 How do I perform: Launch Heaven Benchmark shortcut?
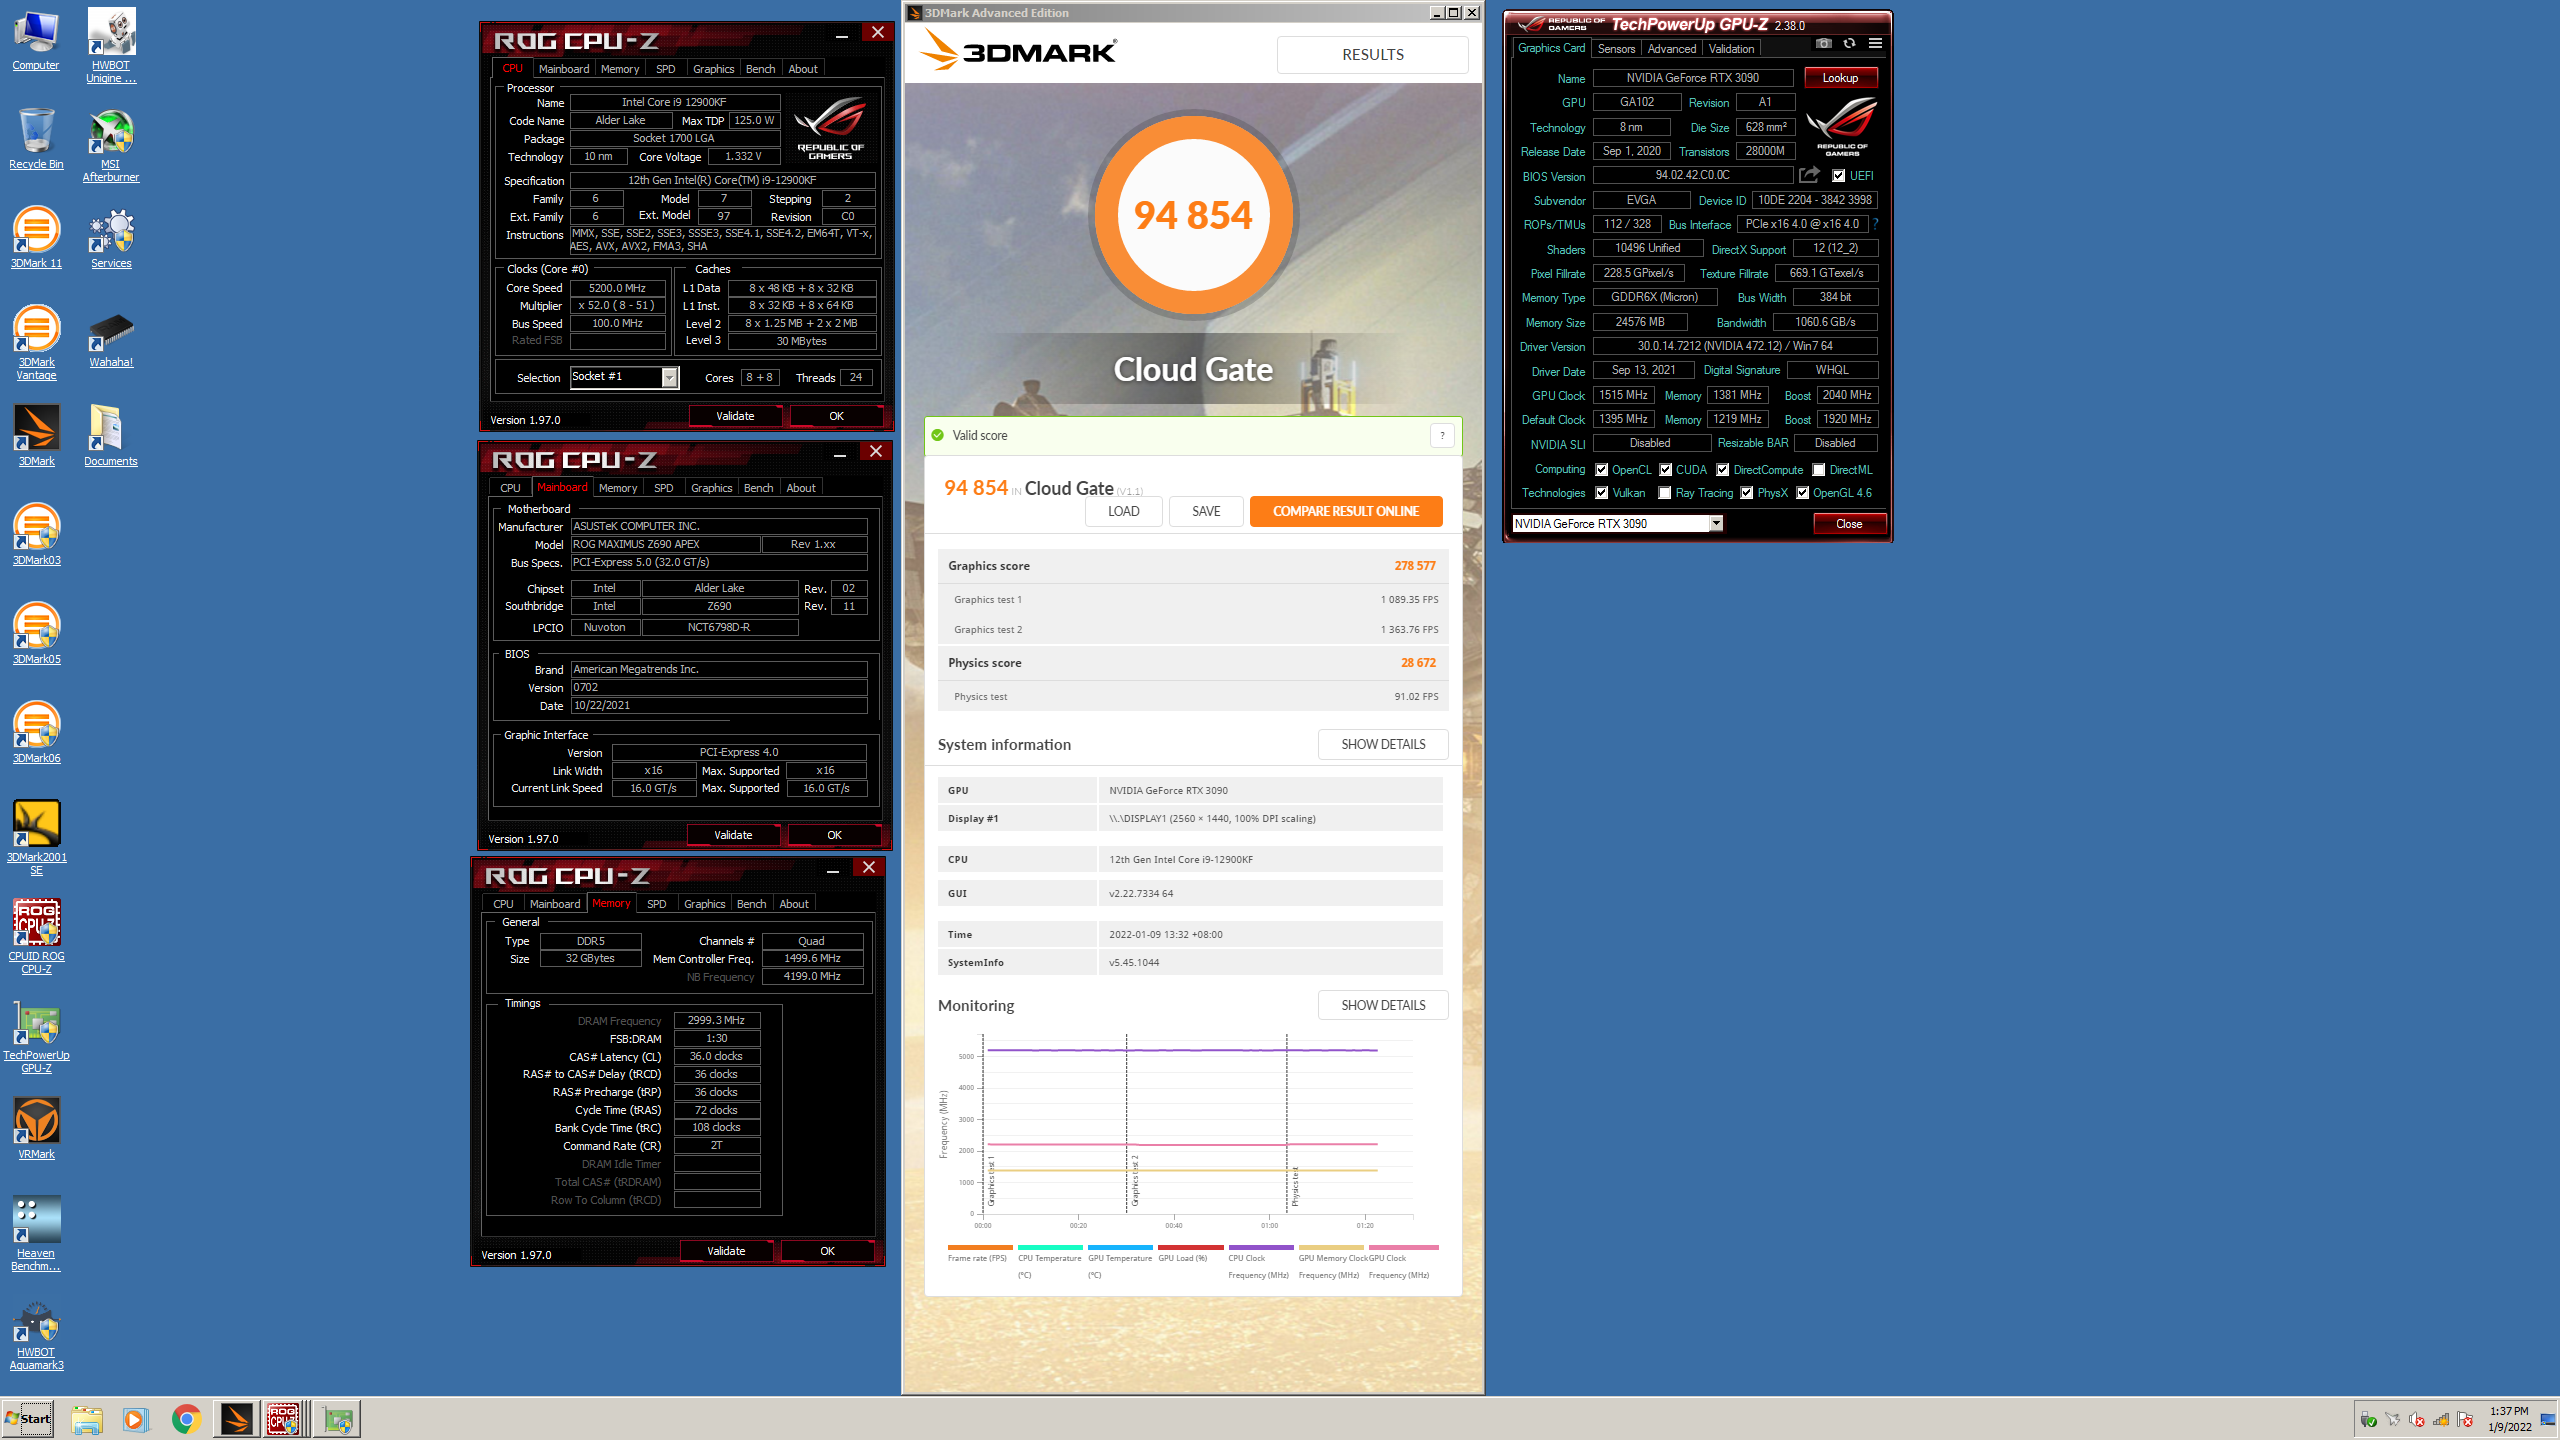(x=36, y=1234)
